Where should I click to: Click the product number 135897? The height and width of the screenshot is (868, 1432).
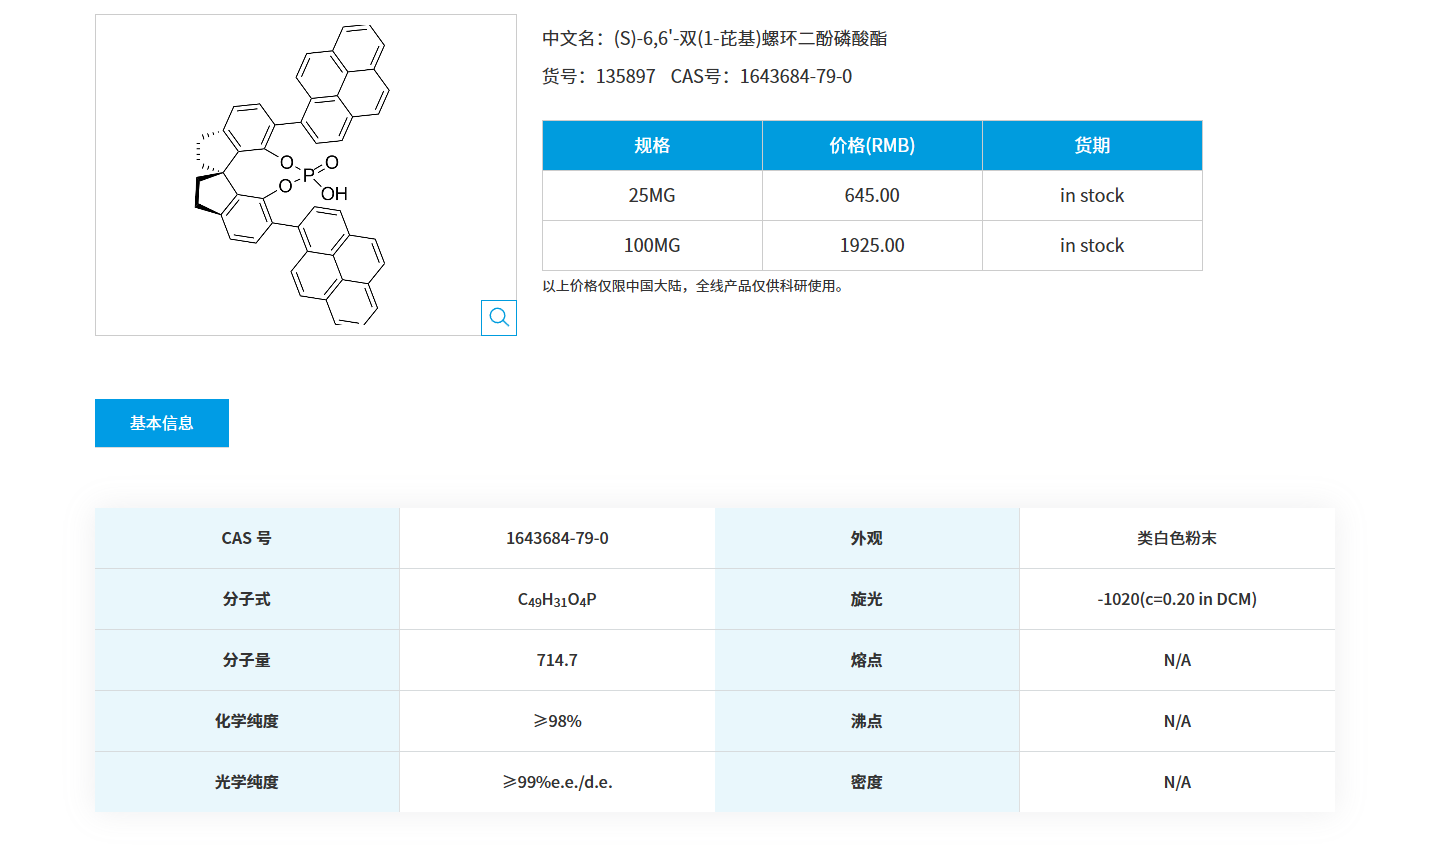tap(625, 76)
